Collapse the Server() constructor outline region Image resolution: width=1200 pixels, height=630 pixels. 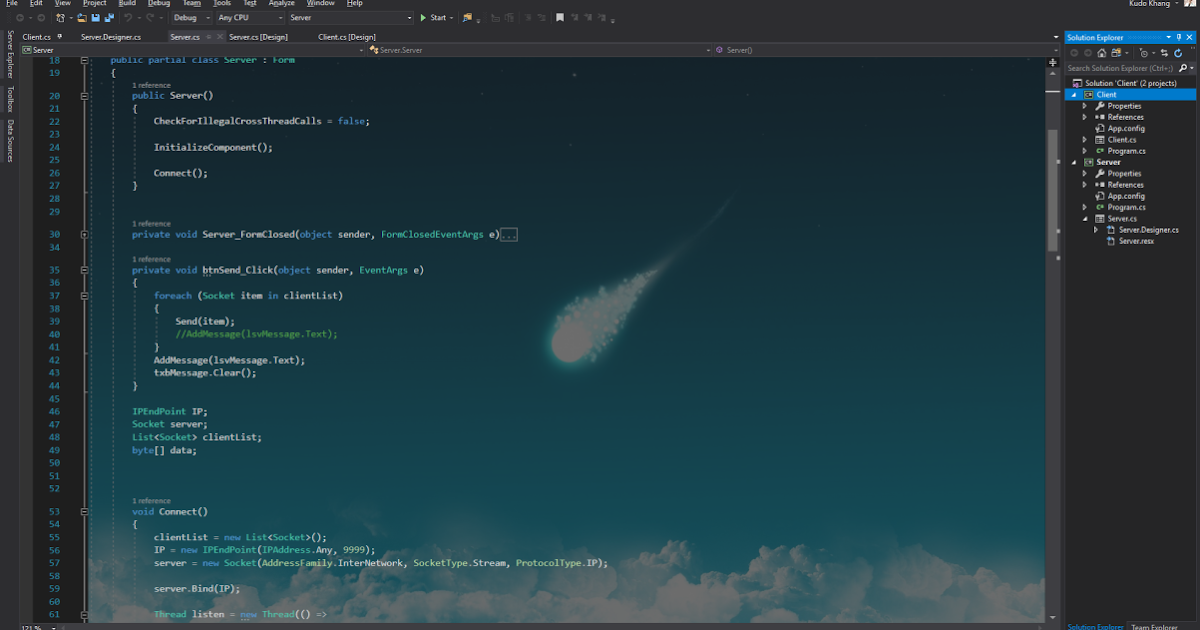pos(83,95)
